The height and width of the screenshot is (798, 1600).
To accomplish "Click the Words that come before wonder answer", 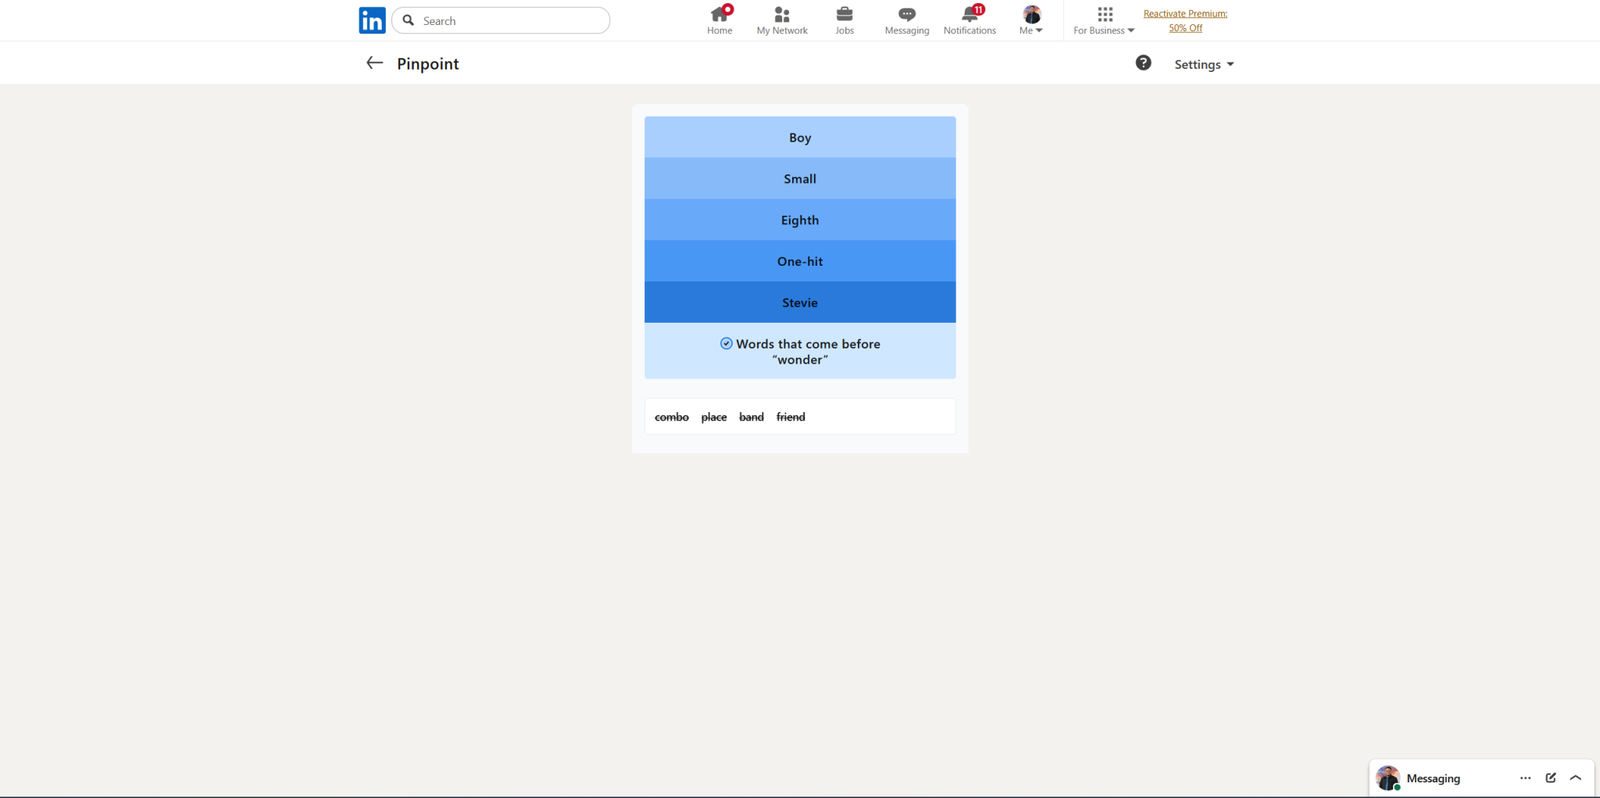I will [799, 351].
